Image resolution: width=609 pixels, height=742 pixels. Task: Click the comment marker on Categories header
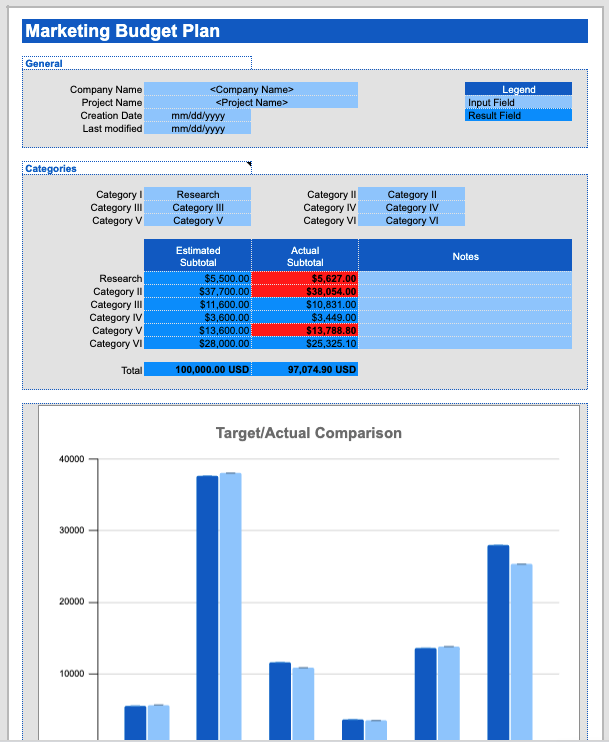point(249,164)
